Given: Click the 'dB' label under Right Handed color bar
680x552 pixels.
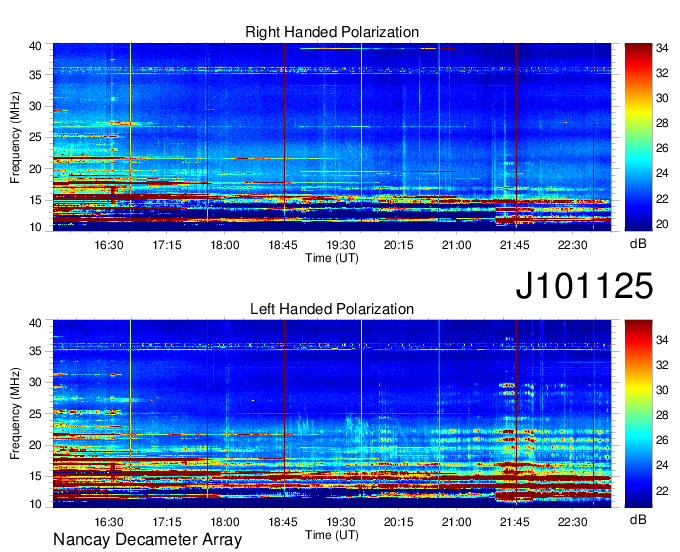Looking at the screenshot, I should (x=638, y=244).
